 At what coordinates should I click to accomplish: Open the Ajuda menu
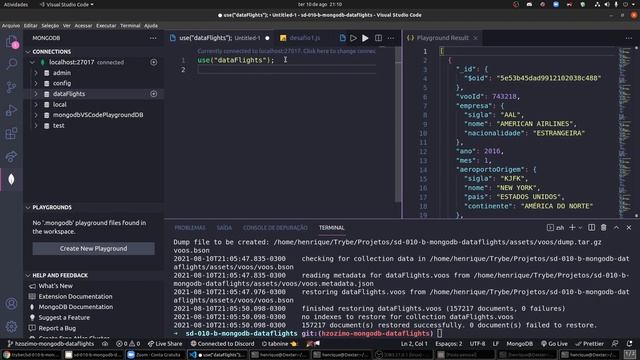(x=151, y=25)
